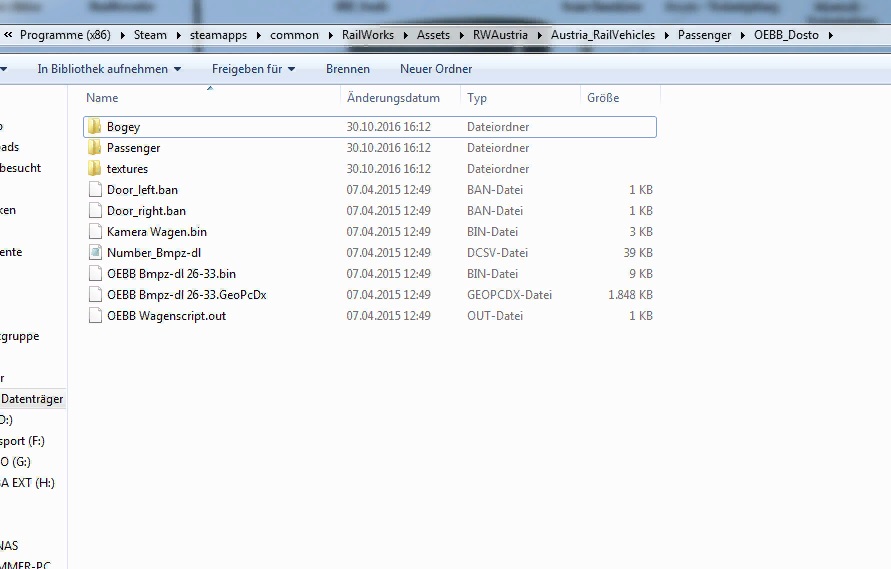
Task: Click the Passenger folder icon
Action: [x=94, y=147]
